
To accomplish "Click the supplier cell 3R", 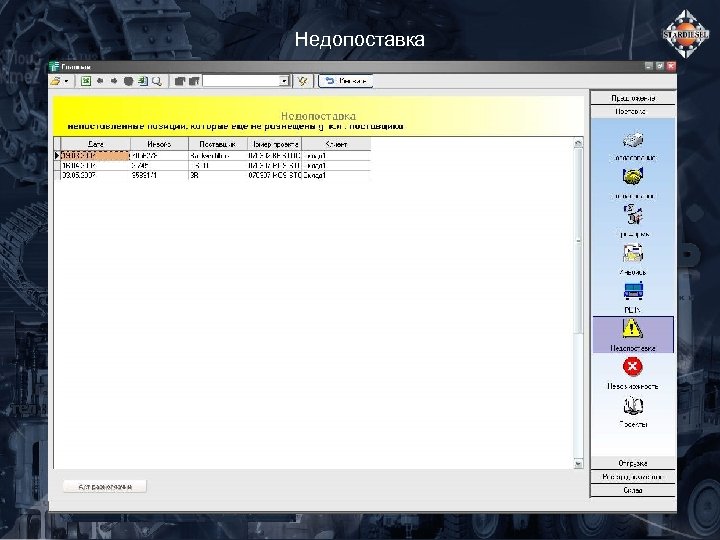I will pyautogui.click(x=218, y=175).
